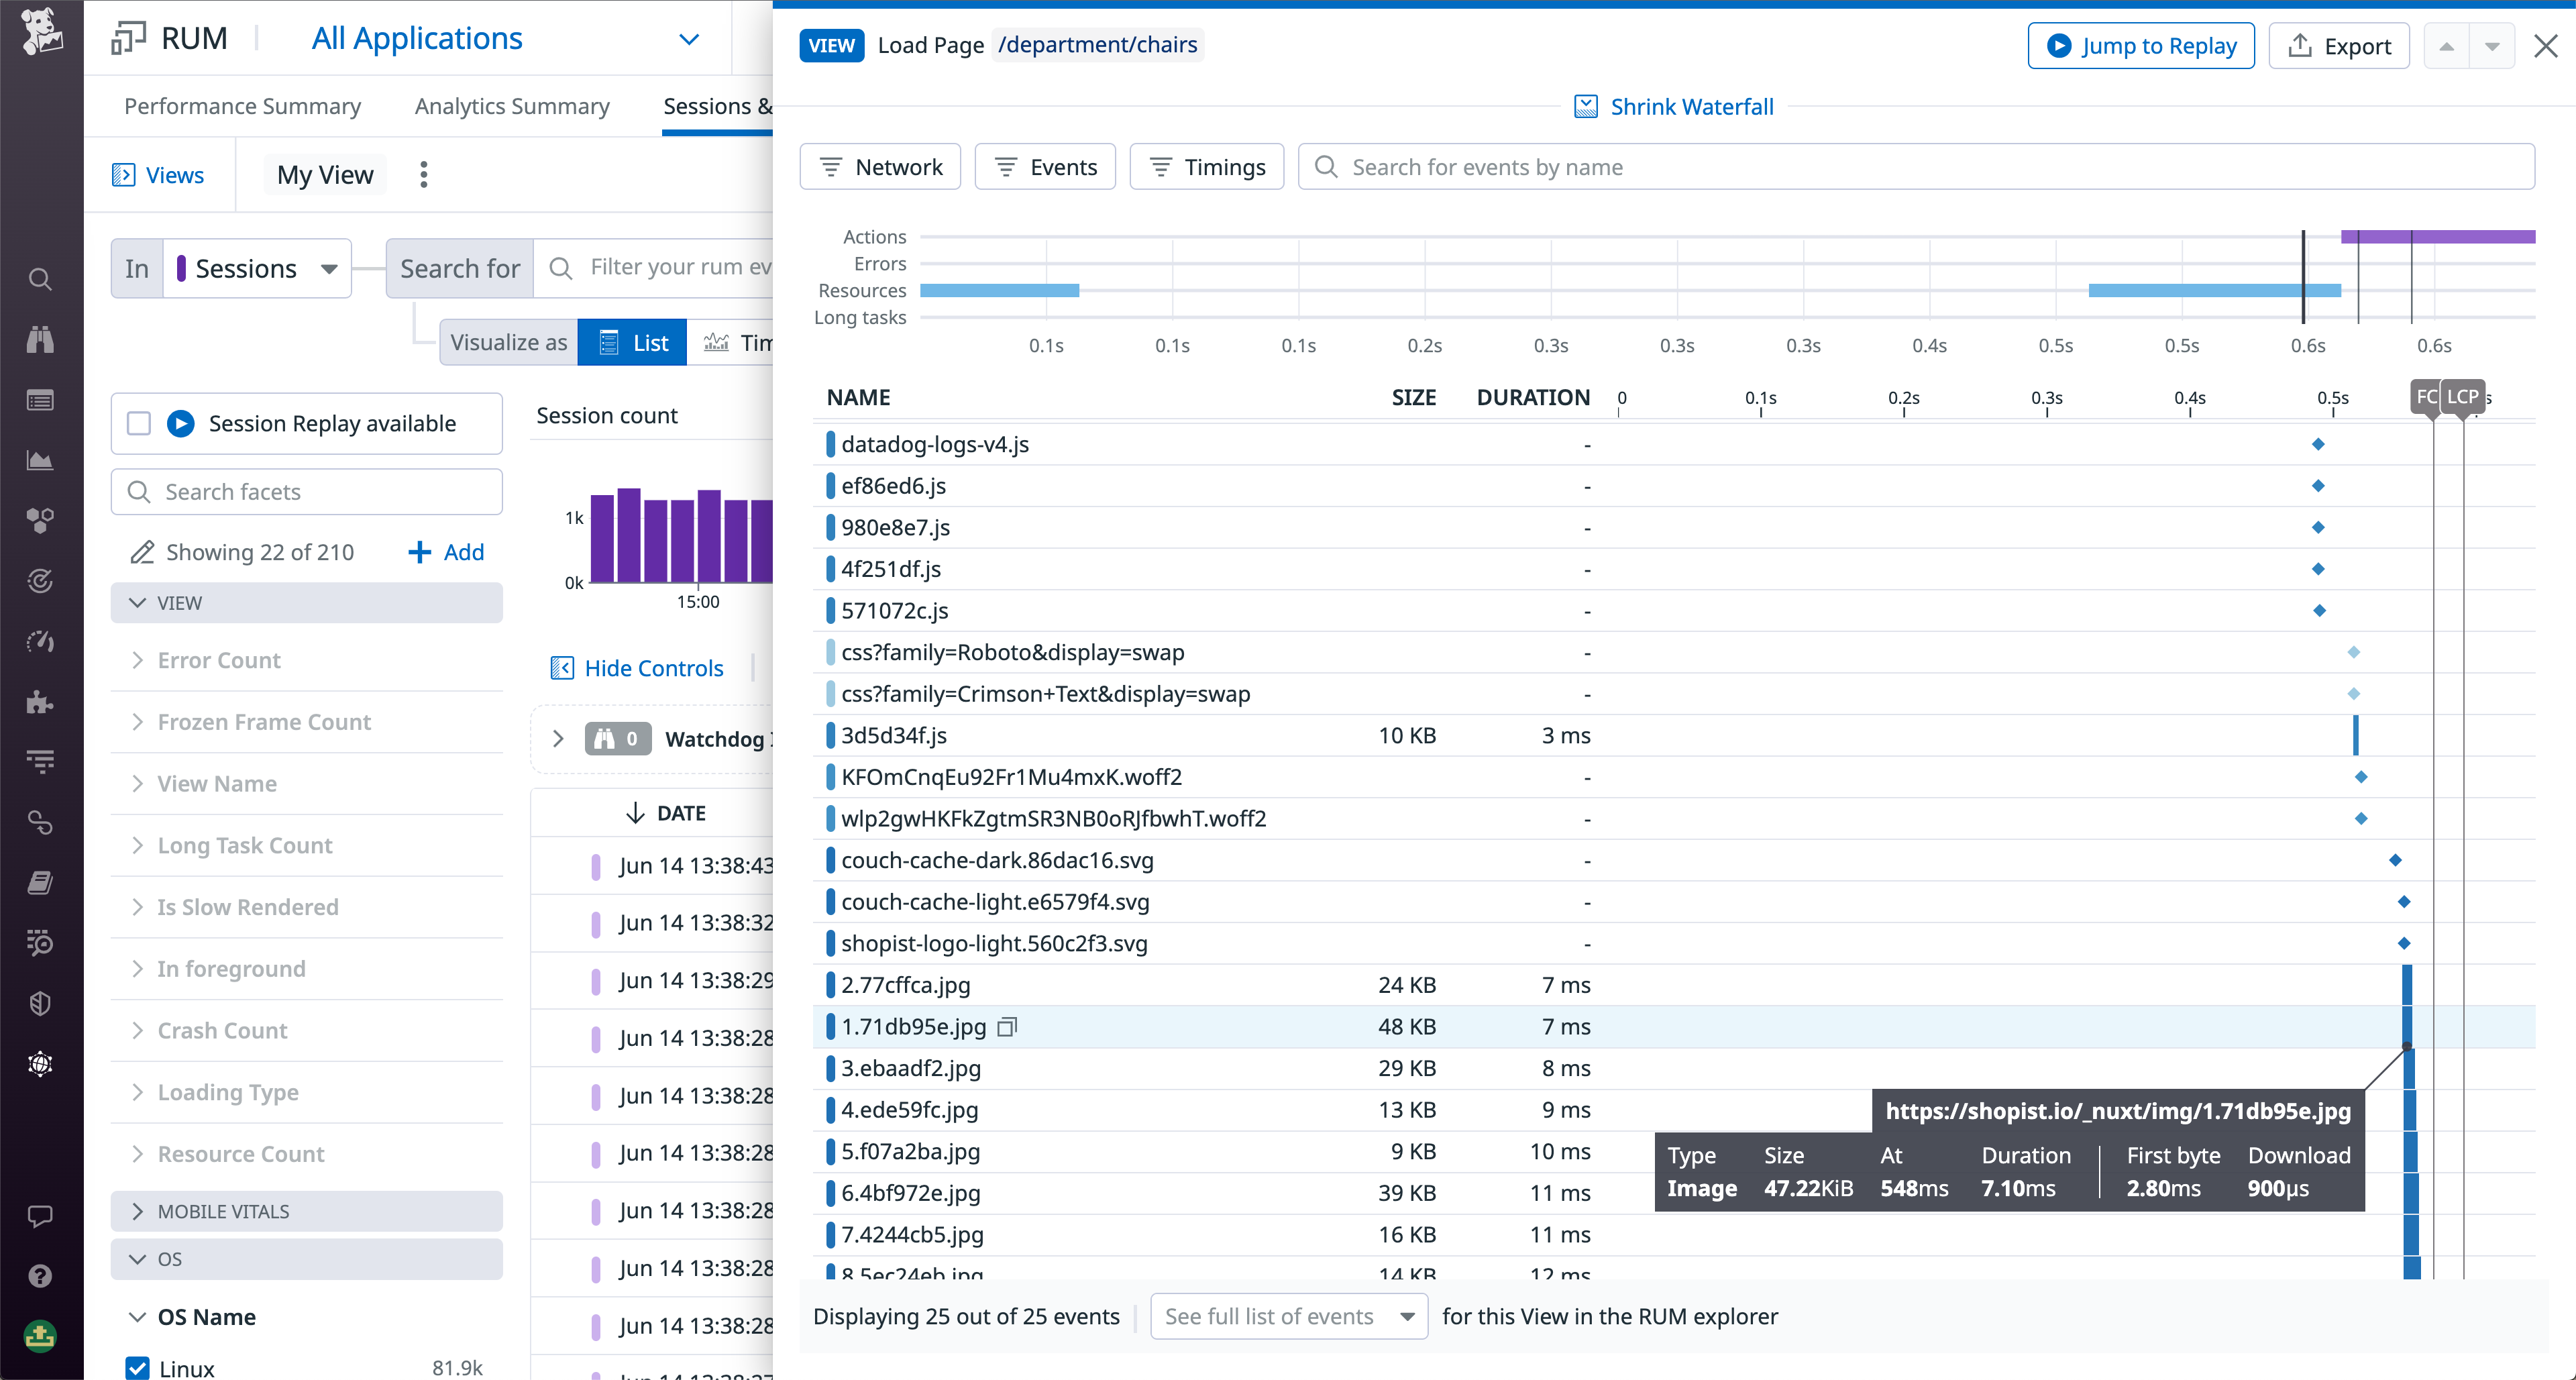Switch to Analytics Summary tab
The height and width of the screenshot is (1380, 2576).
tap(512, 106)
